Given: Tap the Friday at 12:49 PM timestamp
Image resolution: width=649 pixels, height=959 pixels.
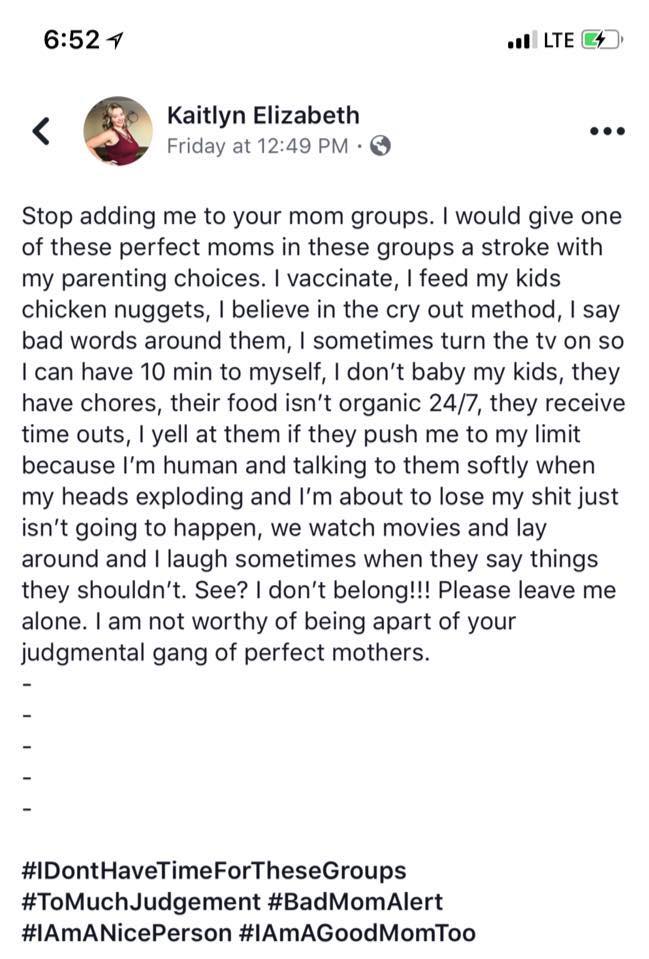Looking at the screenshot, I should point(258,146).
